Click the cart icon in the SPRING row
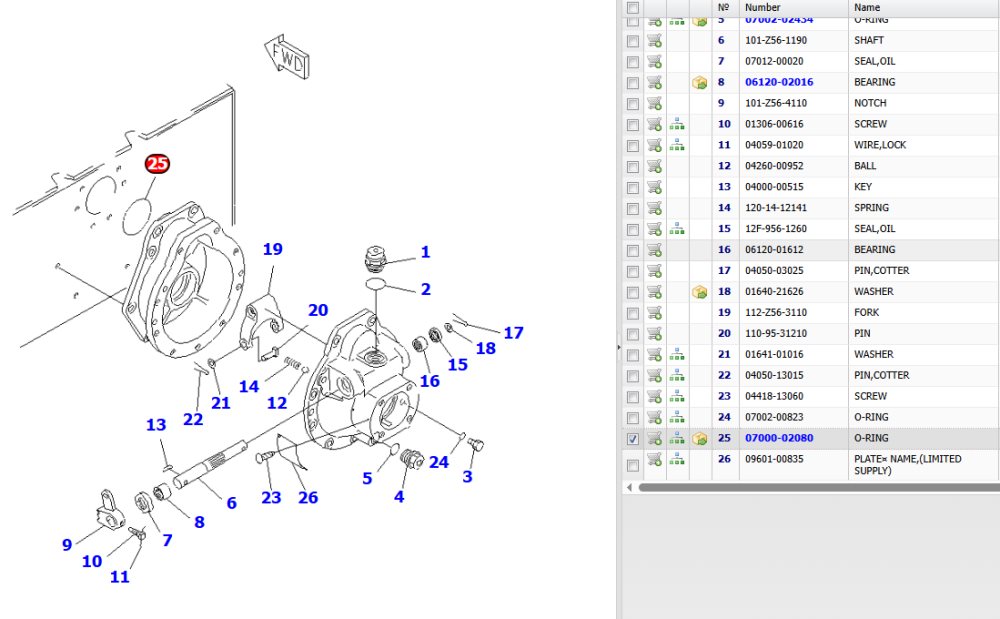Viewport: 1000px width, 619px height. 654,208
